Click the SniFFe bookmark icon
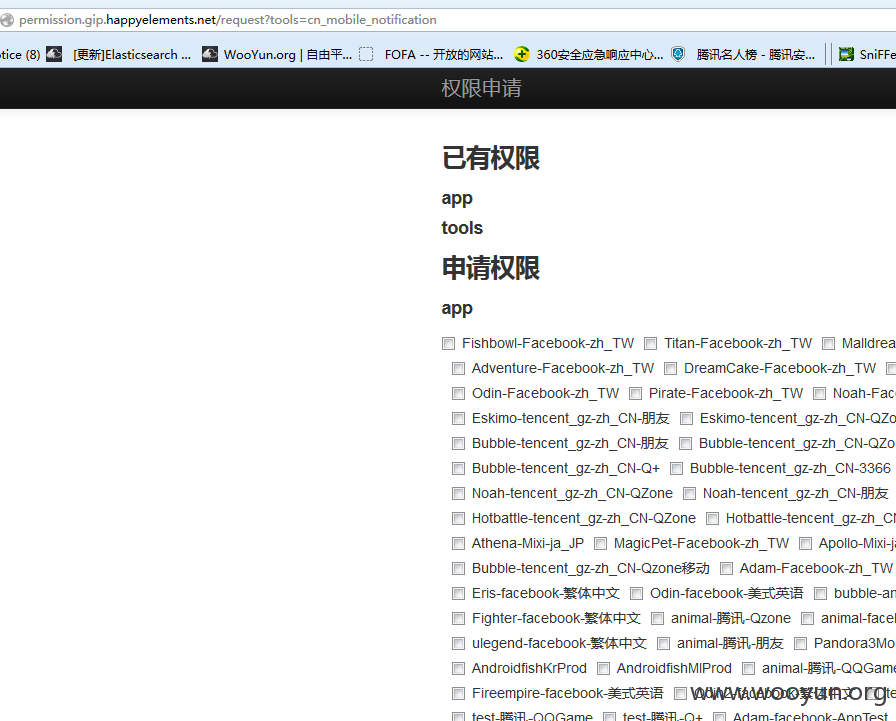This screenshot has width=896, height=721. [x=846, y=54]
